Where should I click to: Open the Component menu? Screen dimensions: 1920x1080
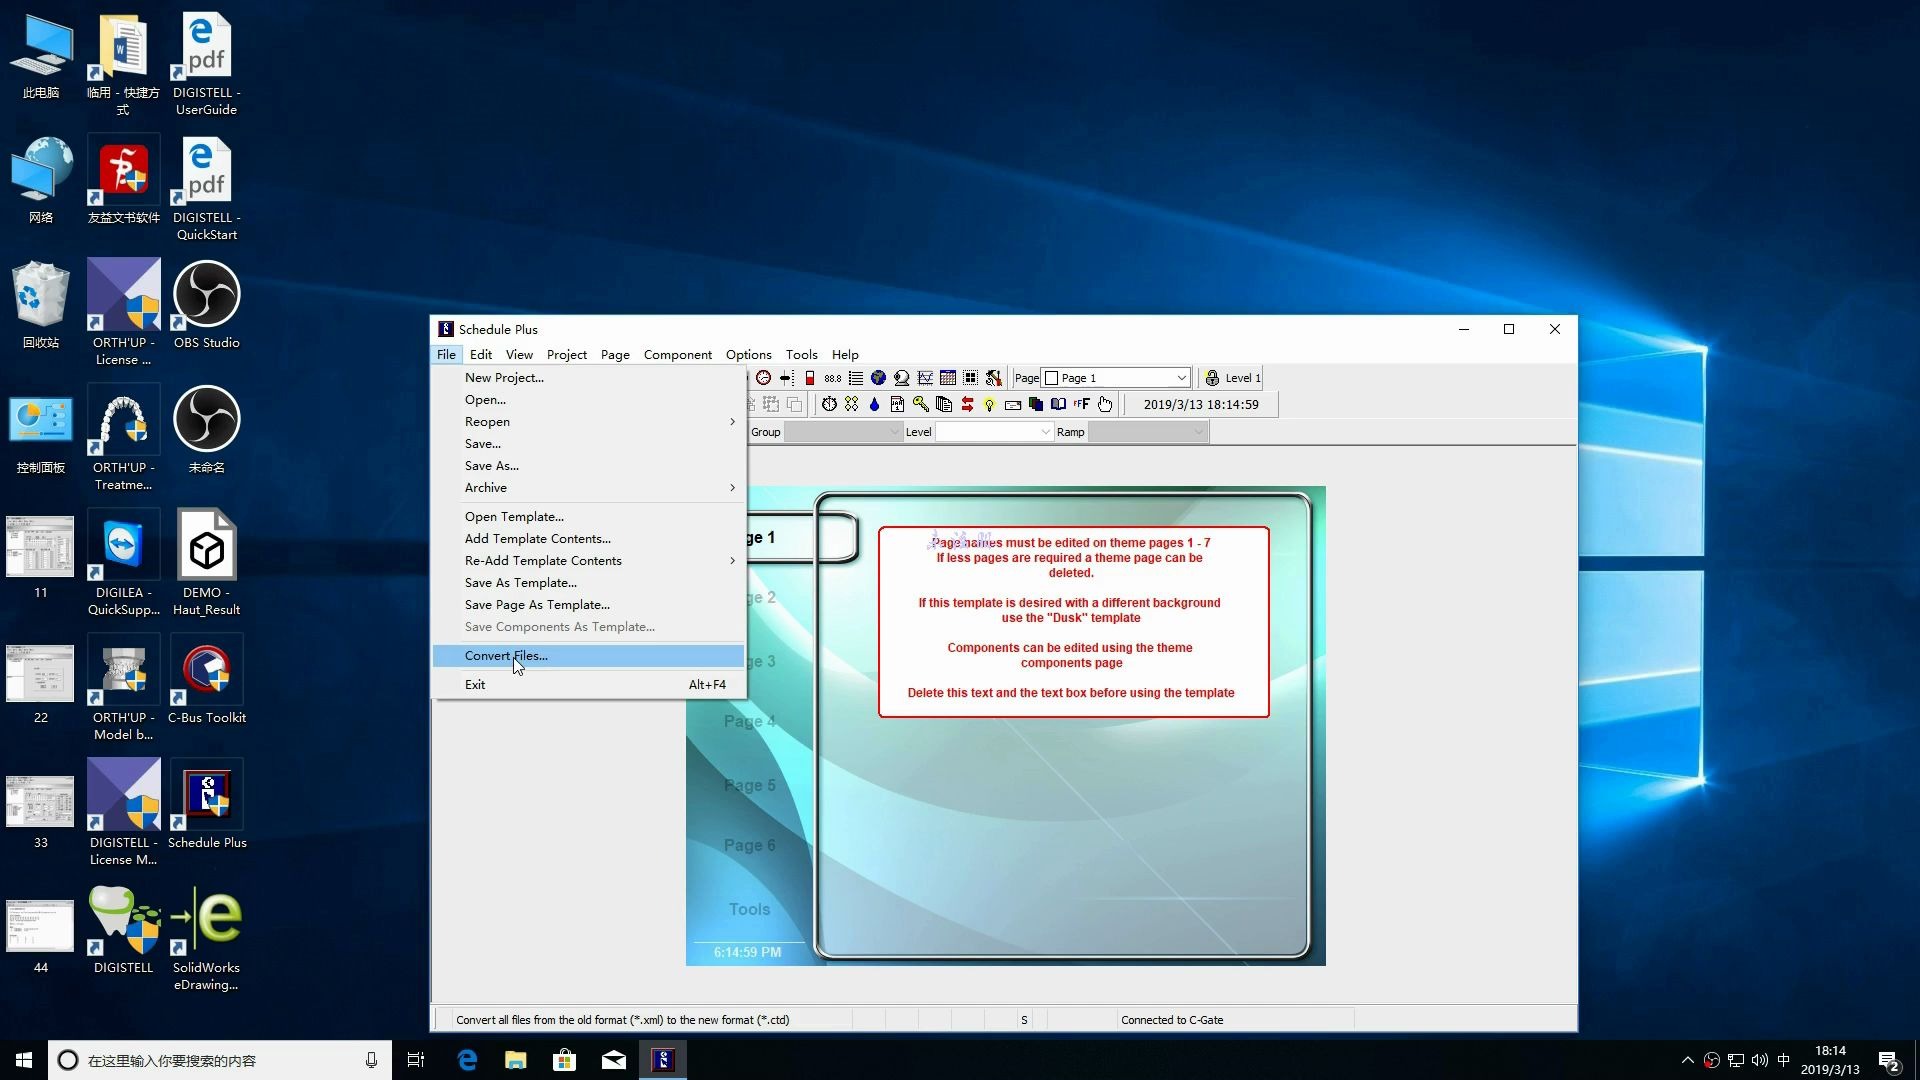(678, 355)
